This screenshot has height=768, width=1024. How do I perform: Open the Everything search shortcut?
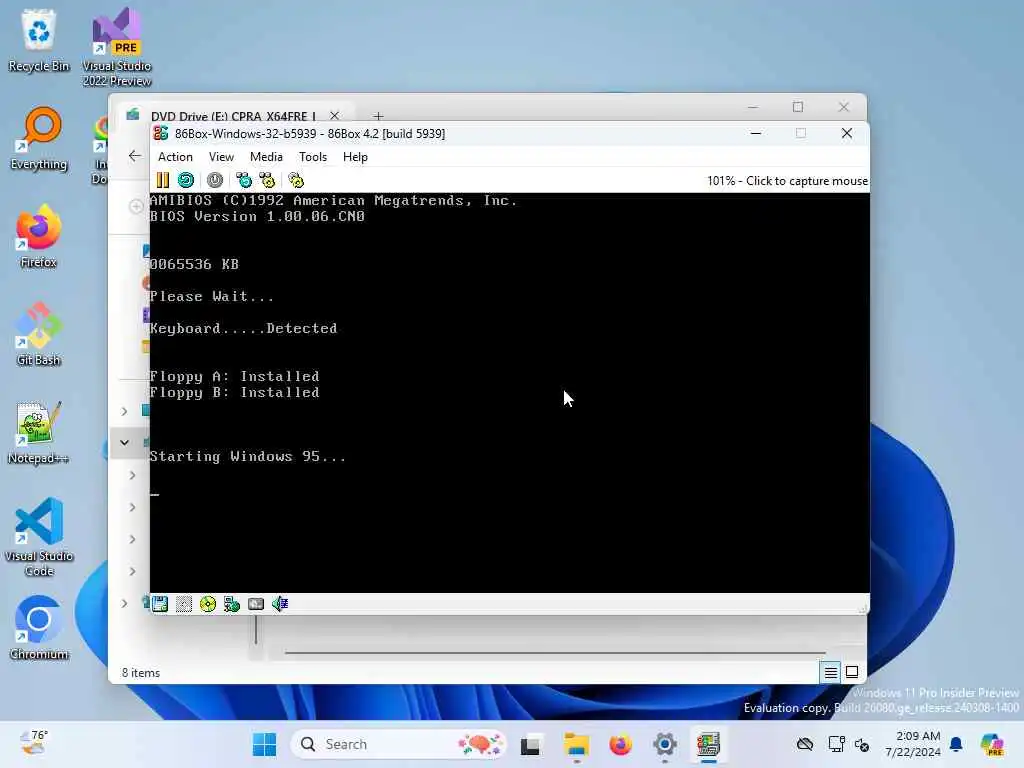(x=39, y=138)
